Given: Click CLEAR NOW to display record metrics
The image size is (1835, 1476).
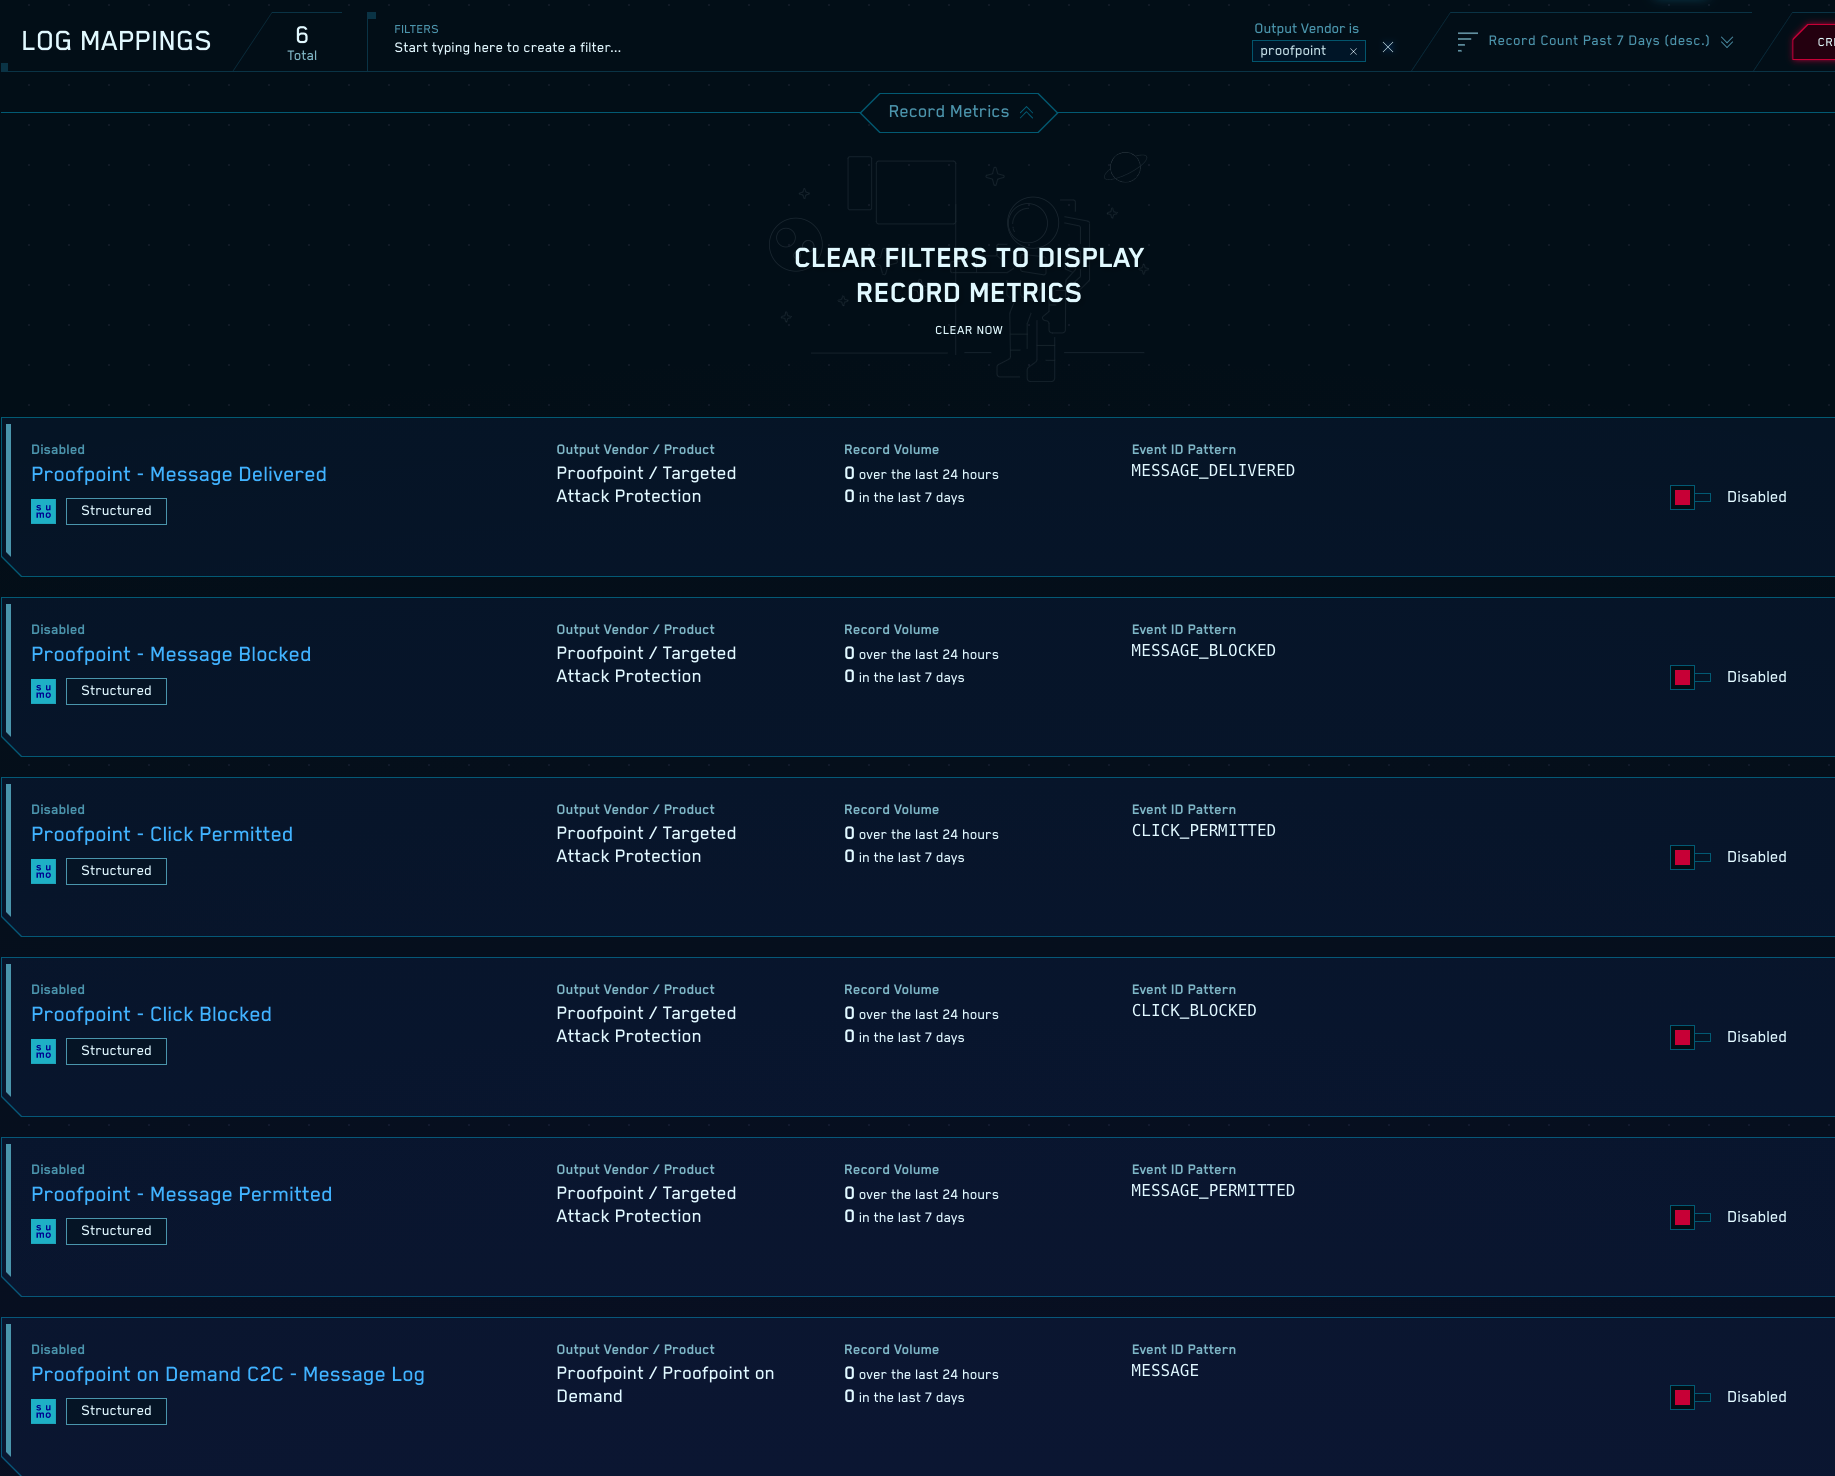Looking at the screenshot, I should coord(968,330).
